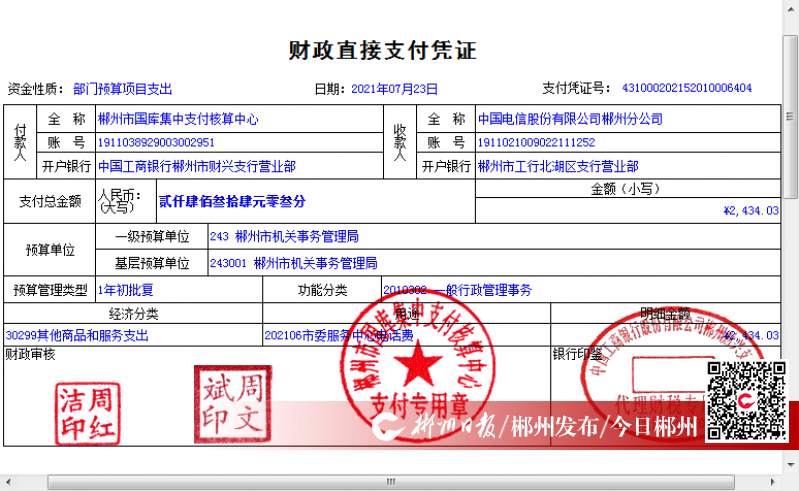Click the 银行印鉴 label
The height and width of the screenshot is (491, 799).
point(577,353)
